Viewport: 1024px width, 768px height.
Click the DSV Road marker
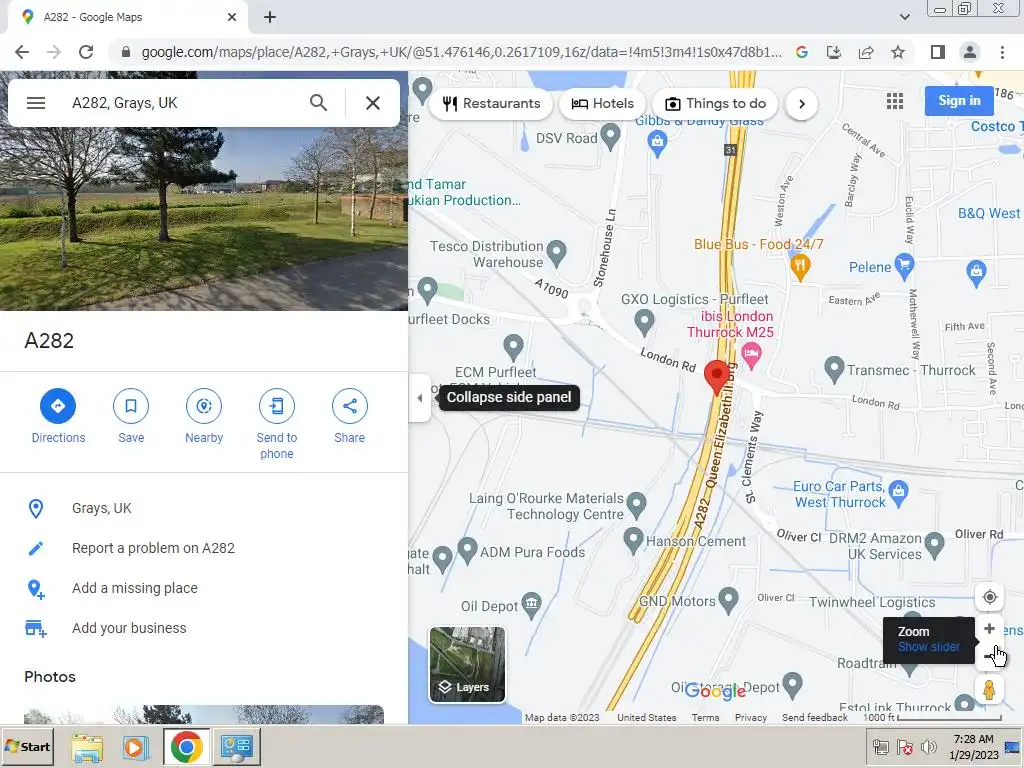coord(610,136)
